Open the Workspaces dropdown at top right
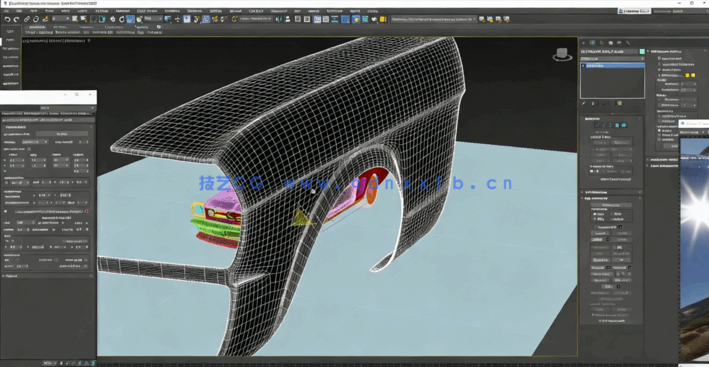The image size is (709, 367). 681,11
